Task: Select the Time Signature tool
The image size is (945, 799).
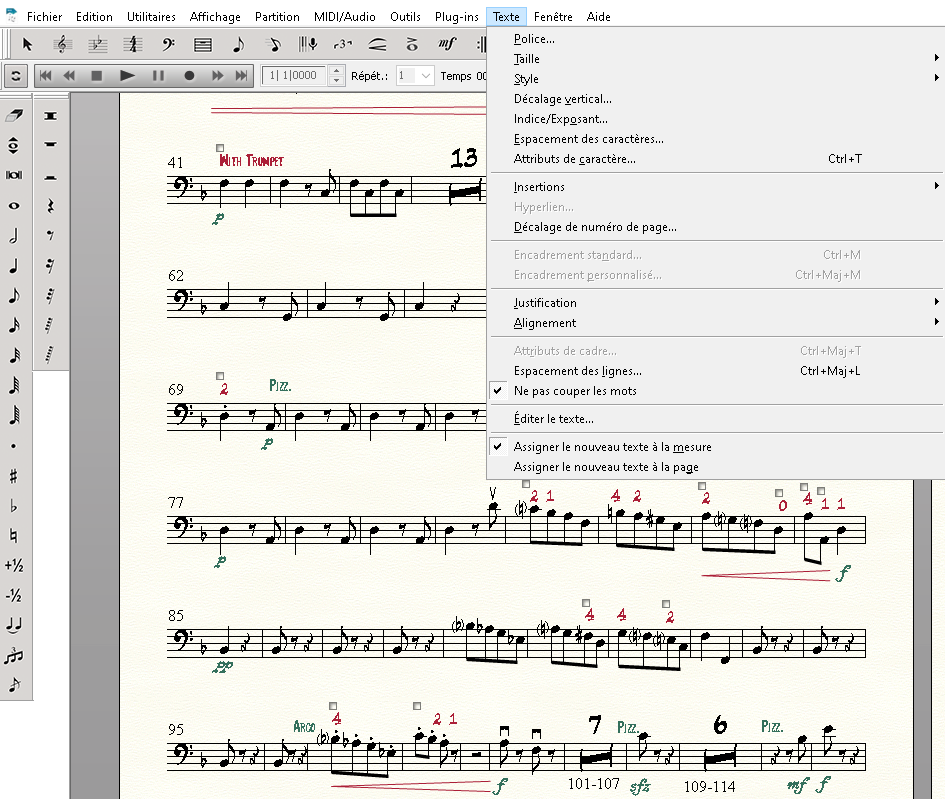Action: [x=132, y=44]
